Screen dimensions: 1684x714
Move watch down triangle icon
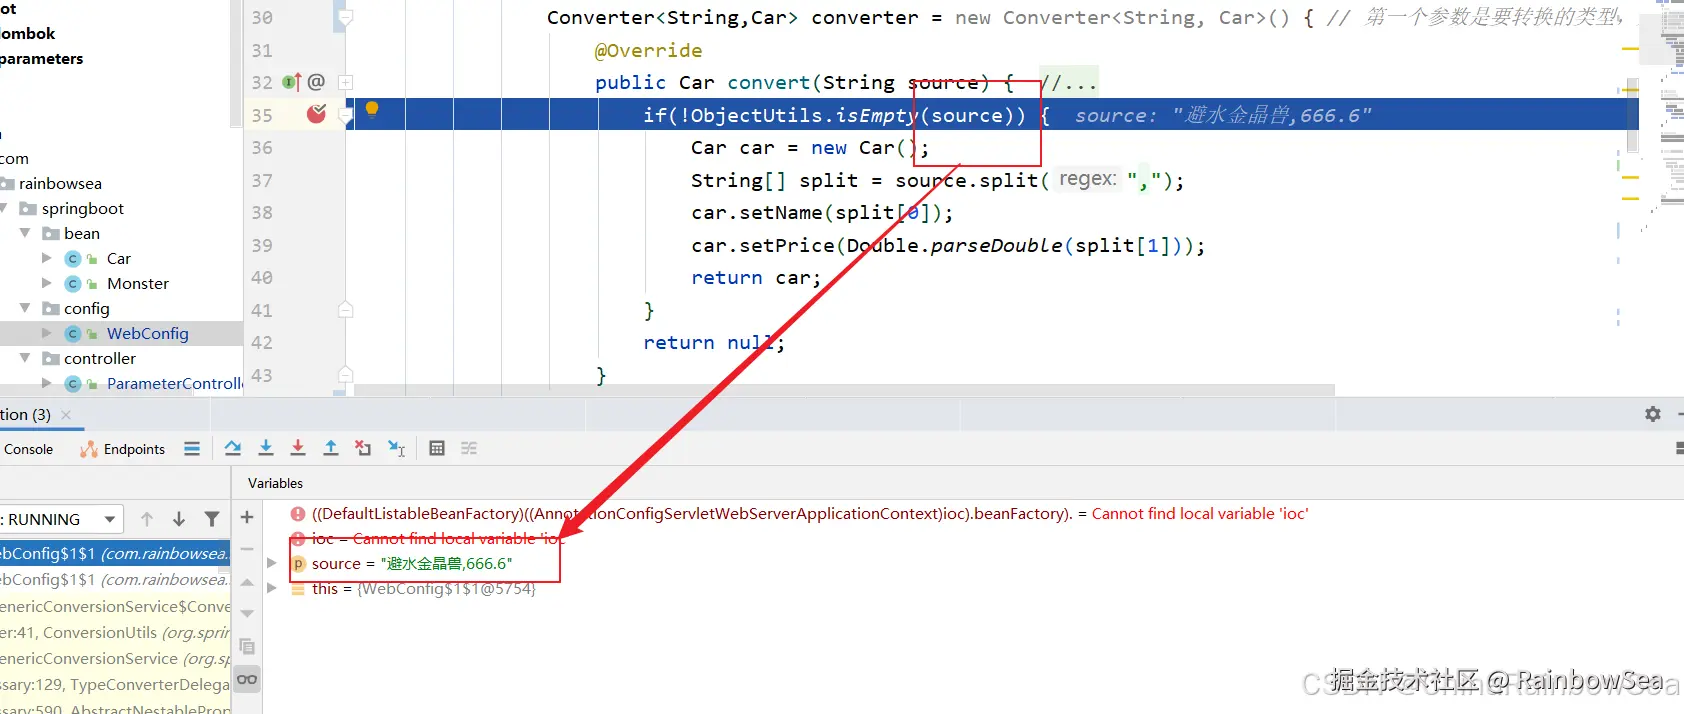coord(247,614)
